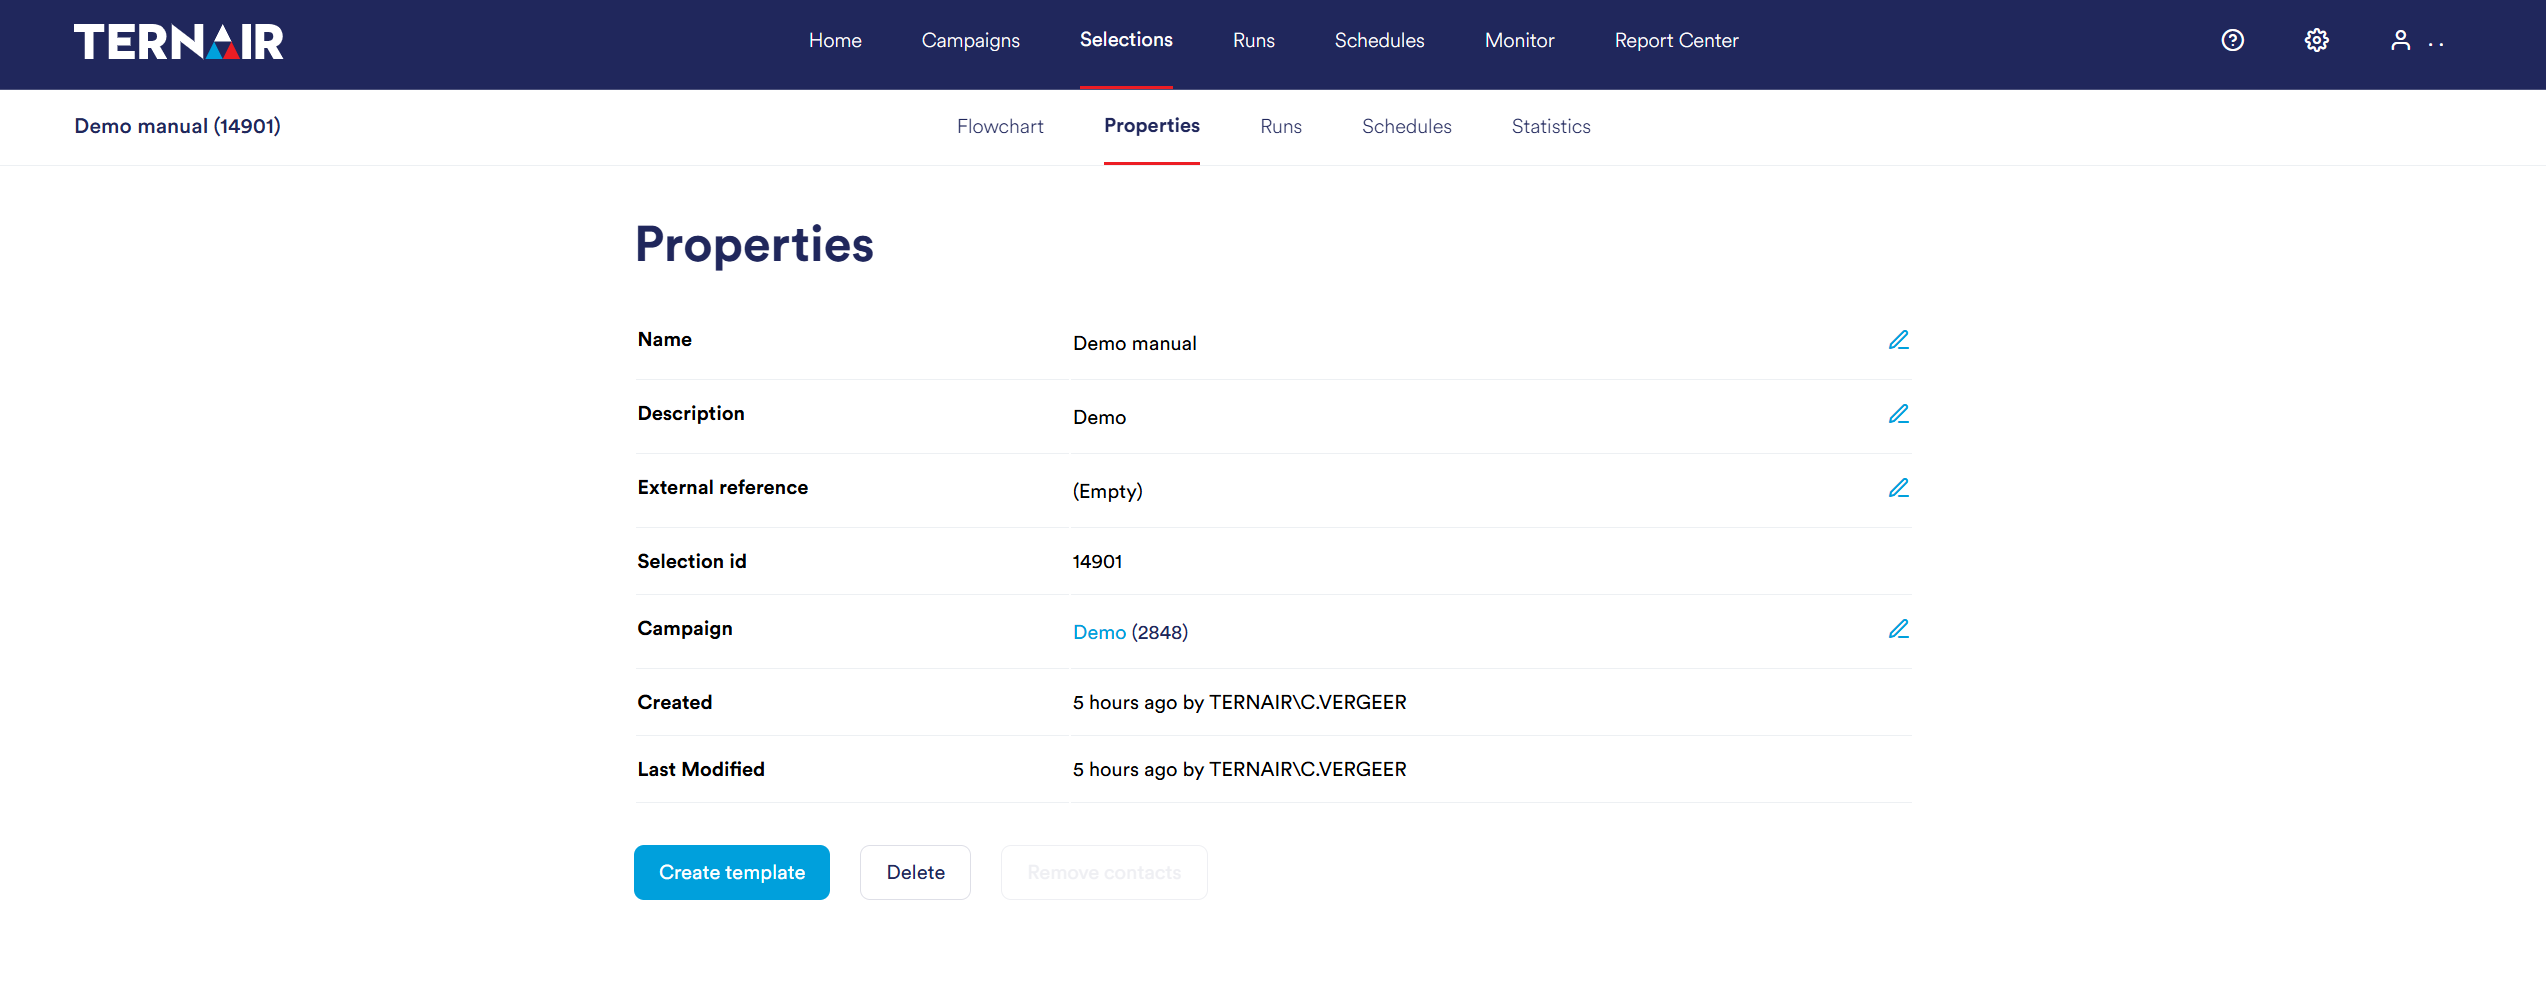Switch to the Statistics tab

tap(1551, 127)
